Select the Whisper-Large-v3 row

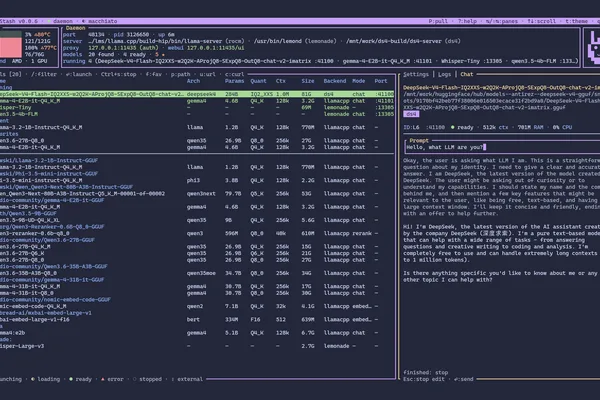tap(197, 346)
